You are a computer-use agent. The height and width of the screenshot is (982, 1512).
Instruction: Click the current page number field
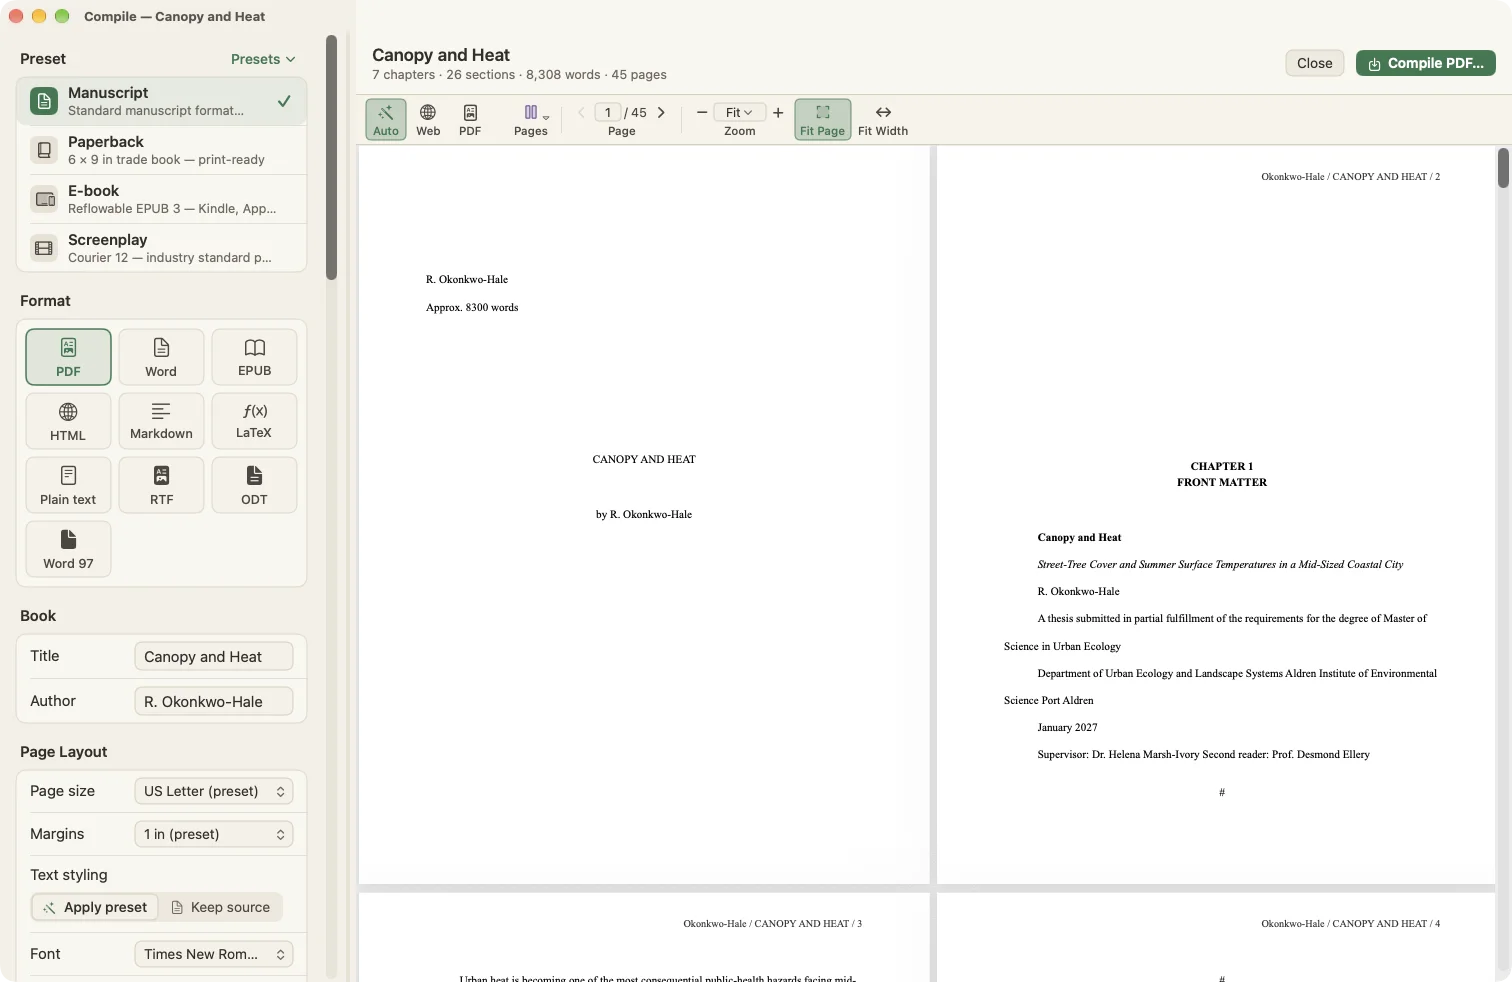(x=608, y=113)
